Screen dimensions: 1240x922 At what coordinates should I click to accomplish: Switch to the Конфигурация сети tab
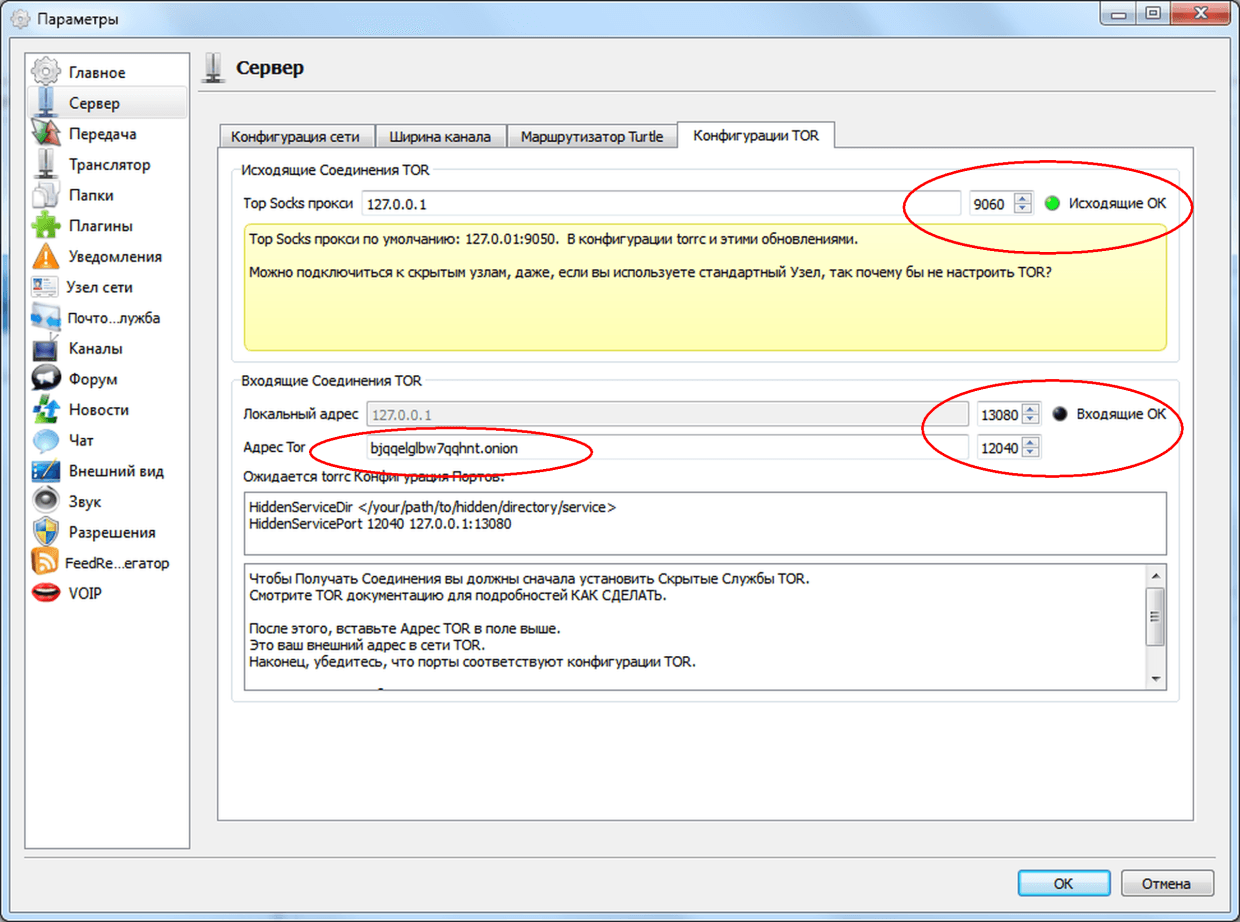pyautogui.click(x=296, y=137)
